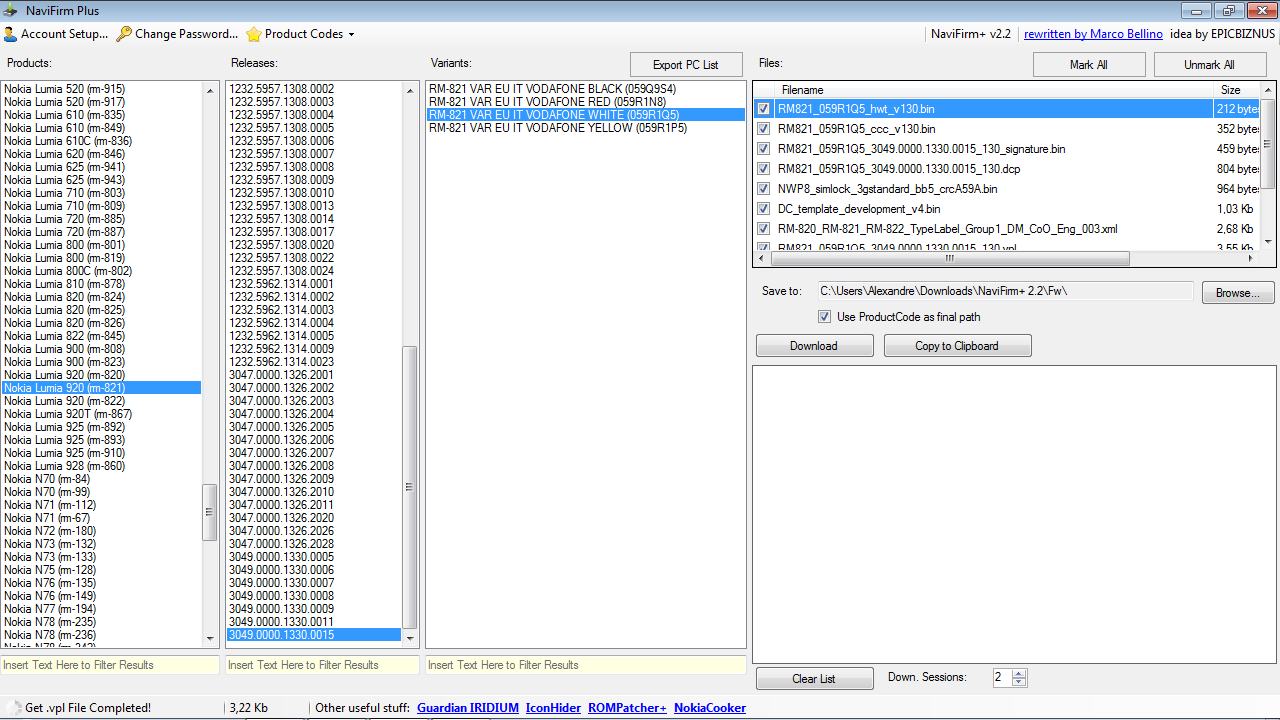Click Files list scroll right arrow

[x=1250, y=258]
